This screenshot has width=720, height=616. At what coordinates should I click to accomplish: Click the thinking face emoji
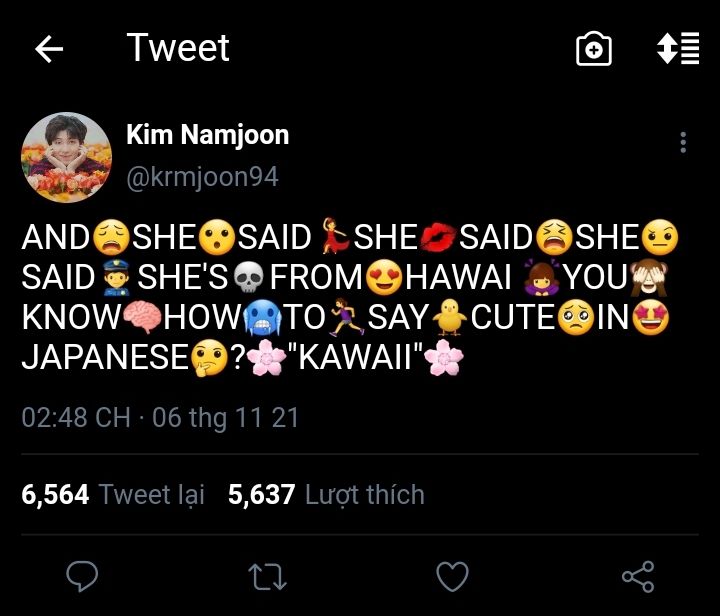point(209,358)
